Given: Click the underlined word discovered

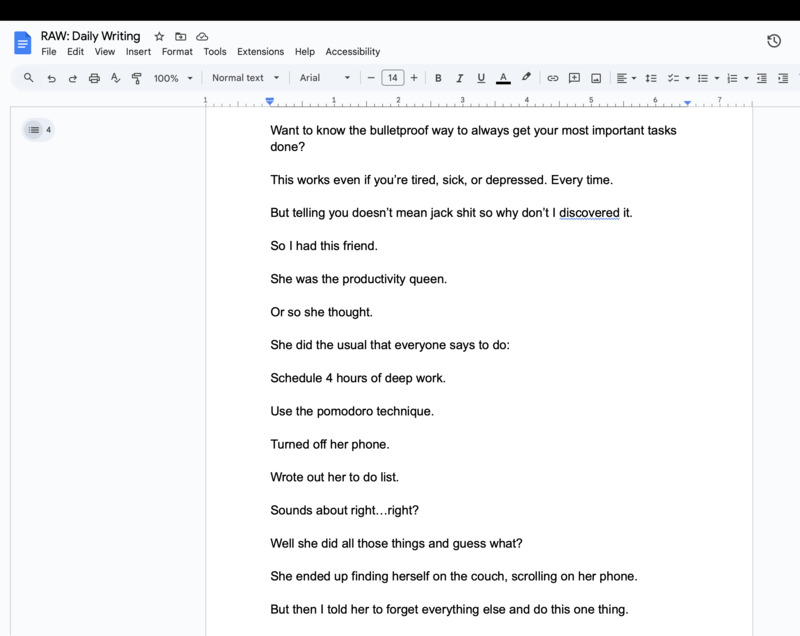Looking at the screenshot, I should pos(589,213).
